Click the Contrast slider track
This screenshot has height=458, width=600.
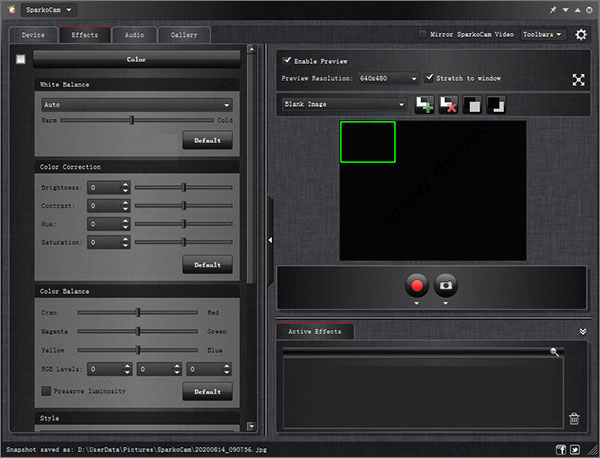point(184,205)
